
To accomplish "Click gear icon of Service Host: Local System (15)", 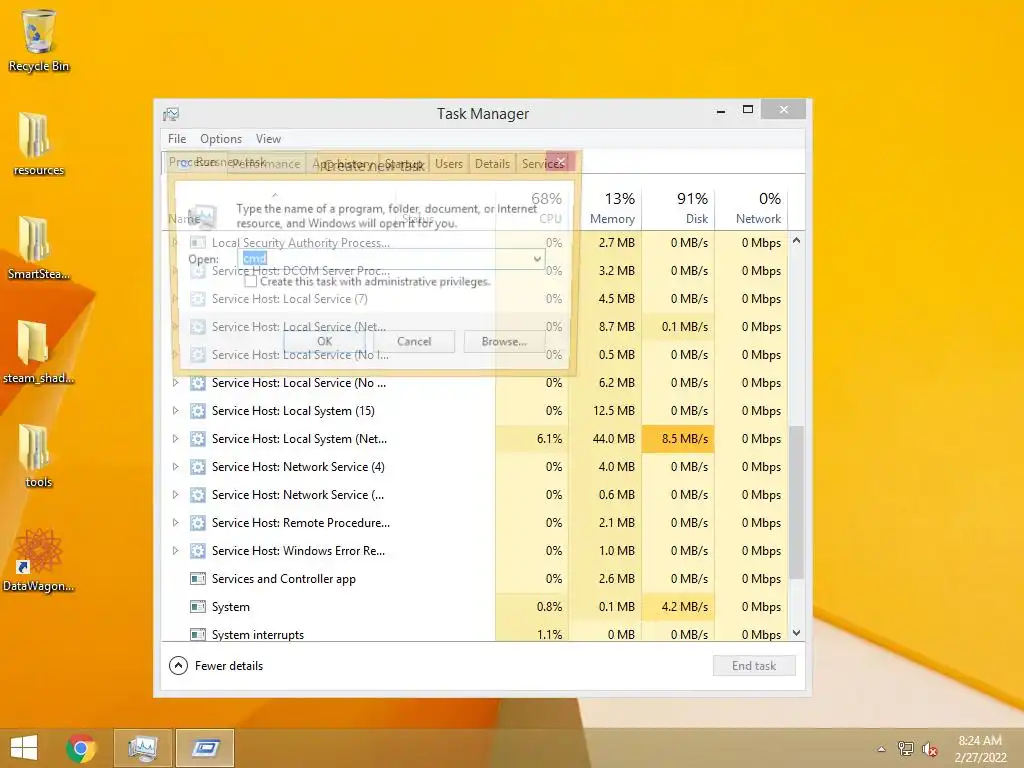I will [x=197, y=411].
